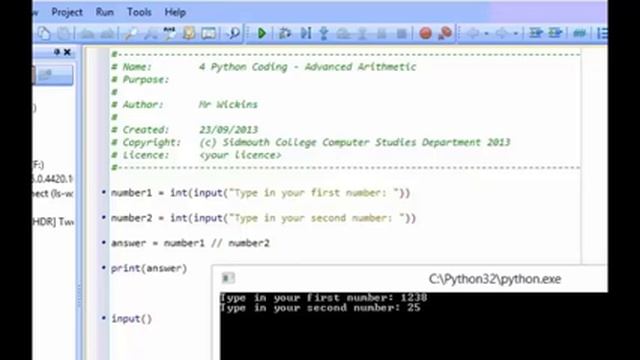Screen dimensions: 640x360
Task: Click the Navigate Back arrow icon
Action: coord(473,33)
